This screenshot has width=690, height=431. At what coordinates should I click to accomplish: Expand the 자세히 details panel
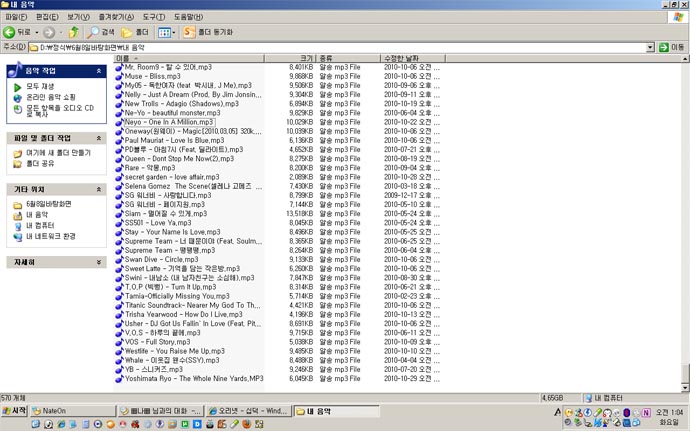99,262
